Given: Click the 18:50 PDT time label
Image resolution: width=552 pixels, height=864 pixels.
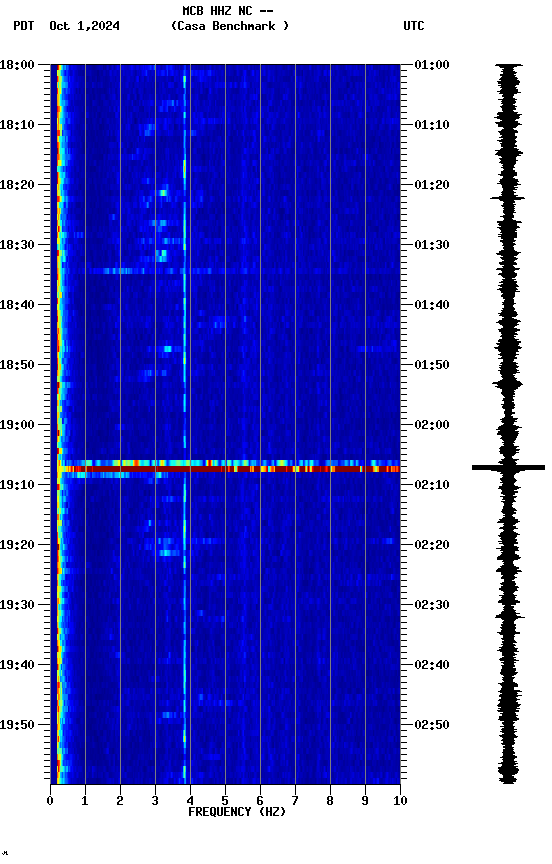Looking at the screenshot, I should (17, 365).
